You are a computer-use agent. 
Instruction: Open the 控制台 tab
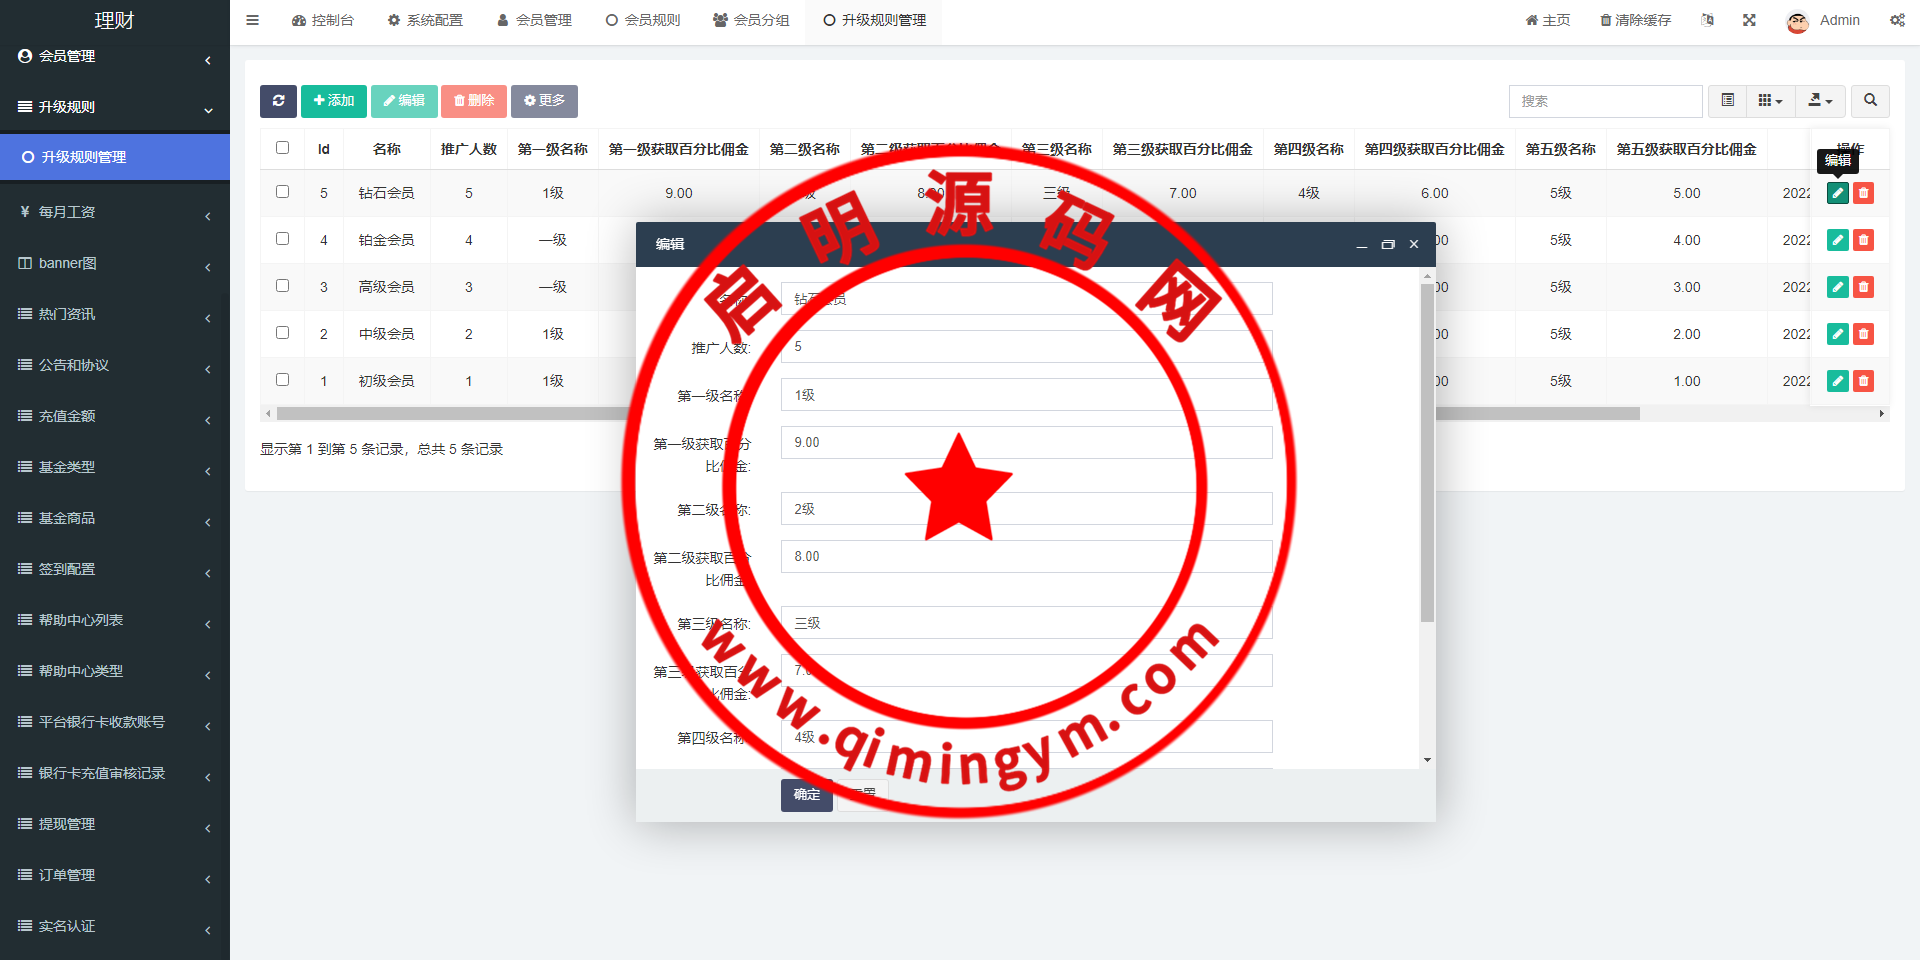tap(323, 20)
